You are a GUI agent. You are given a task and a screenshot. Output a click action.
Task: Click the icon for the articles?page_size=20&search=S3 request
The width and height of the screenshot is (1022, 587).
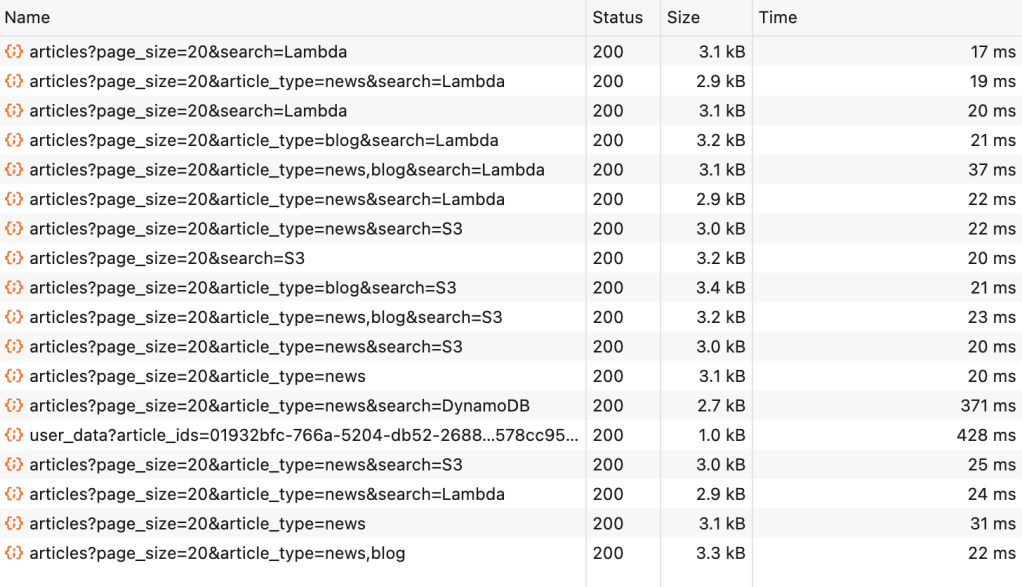click(14, 258)
